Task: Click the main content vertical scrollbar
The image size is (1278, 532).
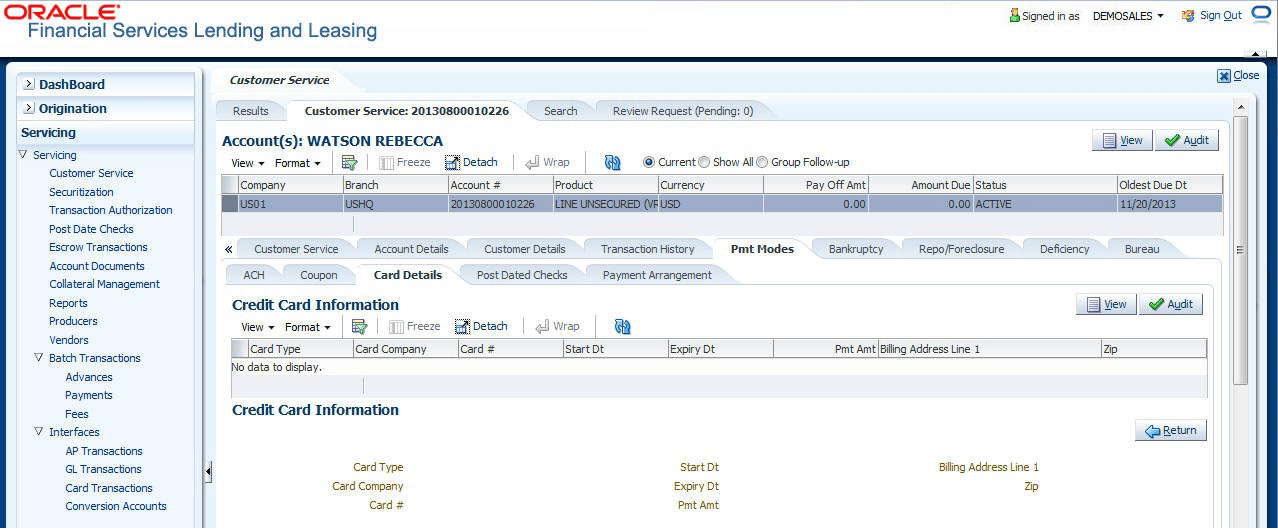Action: click(1240, 250)
